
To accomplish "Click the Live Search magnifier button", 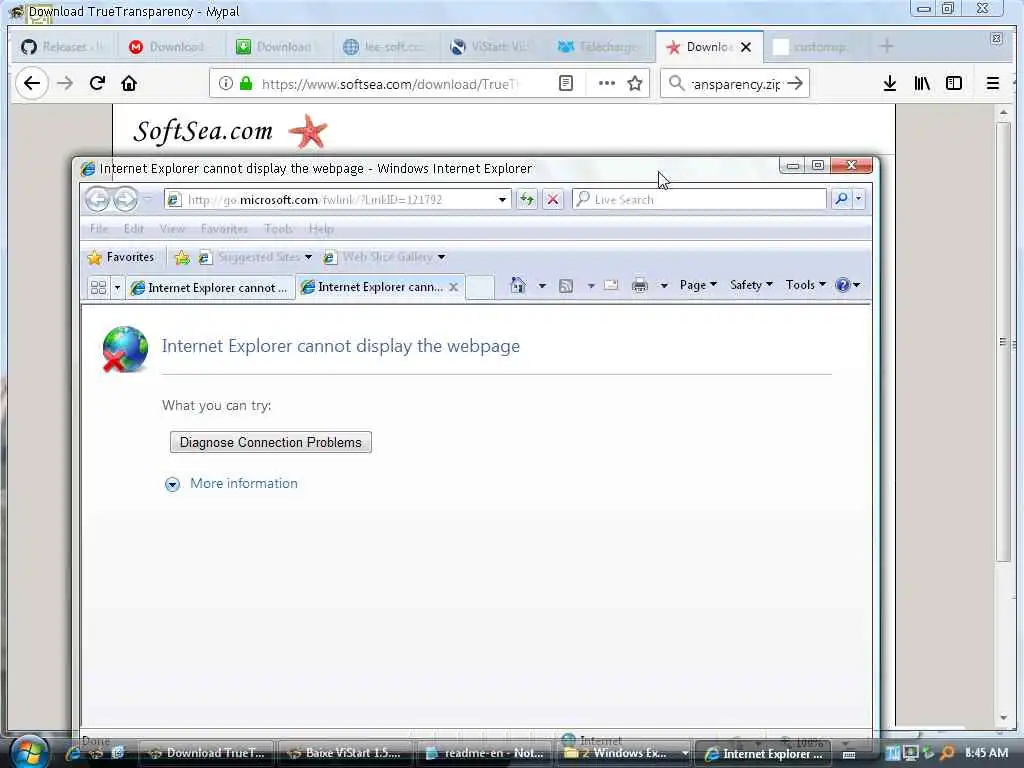I will 841,199.
